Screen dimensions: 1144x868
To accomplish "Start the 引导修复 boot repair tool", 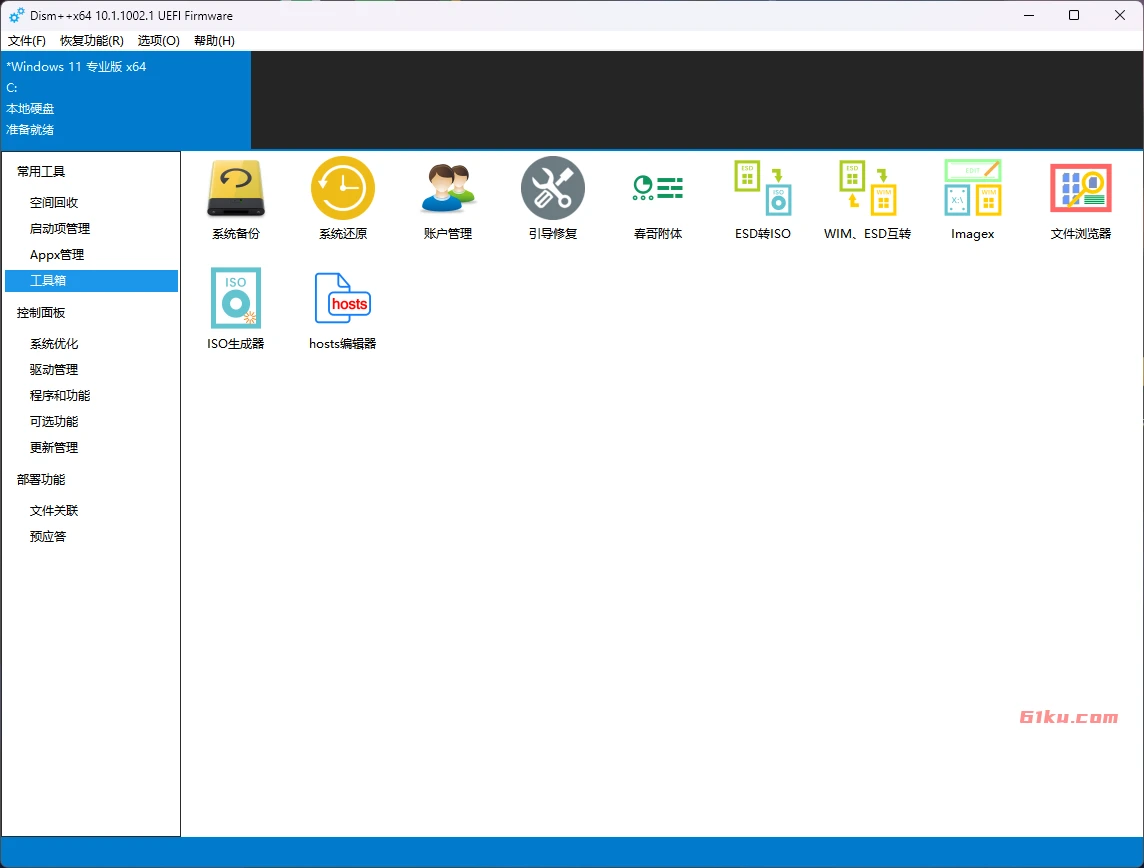I will coord(553,198).
